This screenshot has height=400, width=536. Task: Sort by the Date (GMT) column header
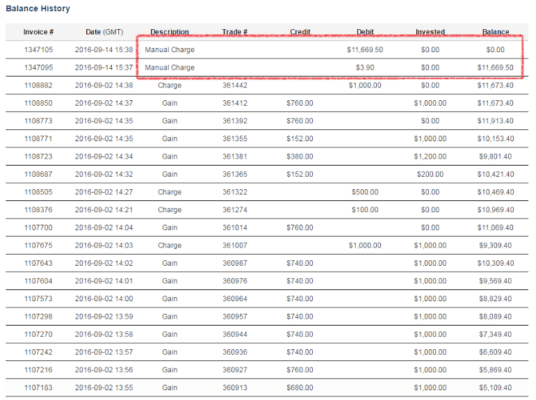(104, 32)
